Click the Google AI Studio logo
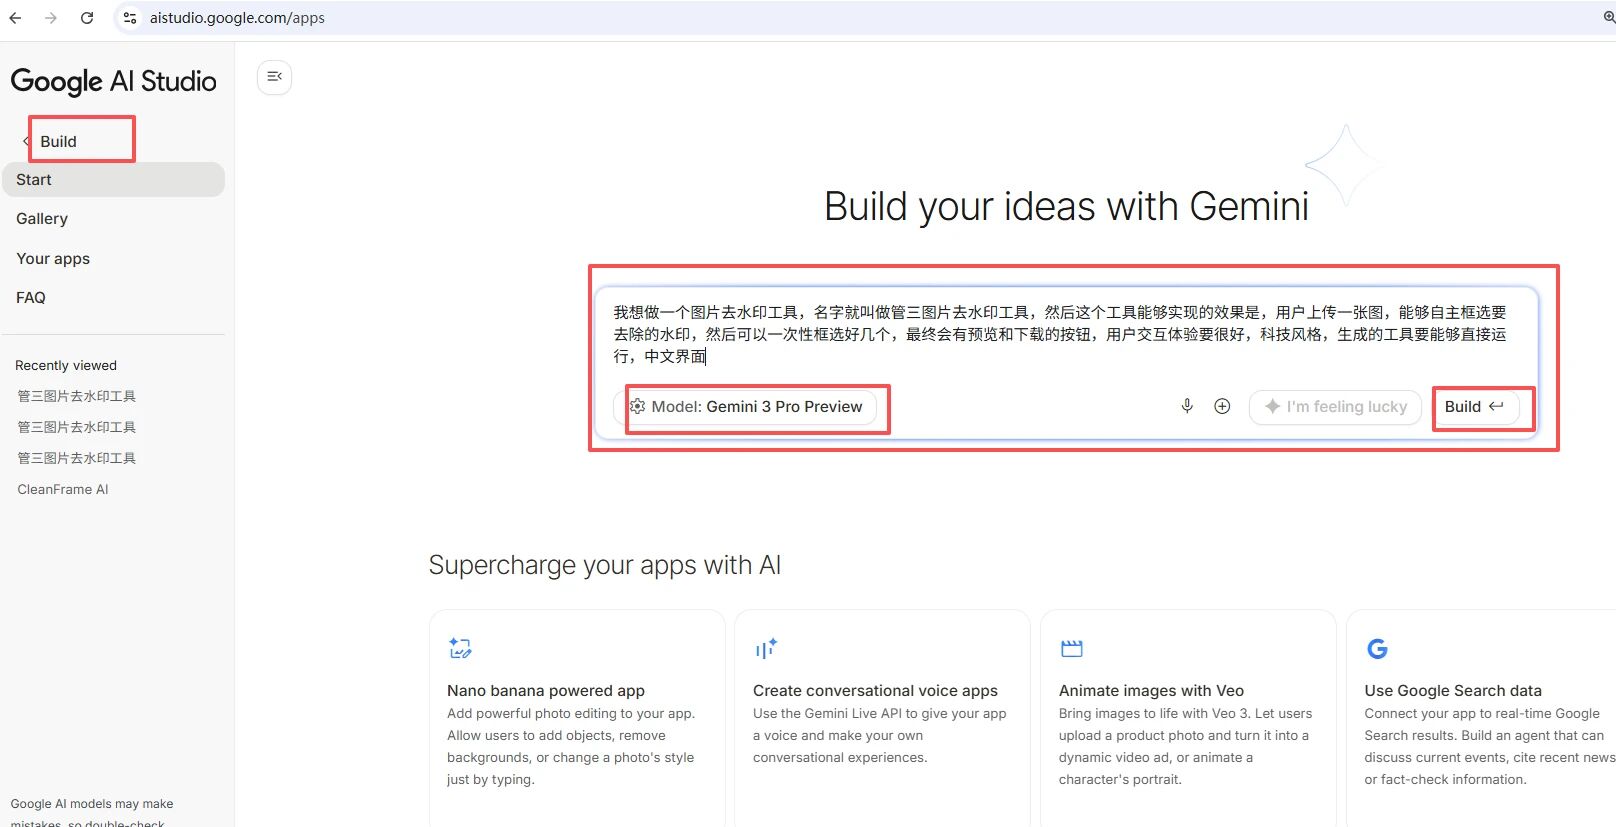This screenshot has height=827, width=1616. tap(113, 81)
